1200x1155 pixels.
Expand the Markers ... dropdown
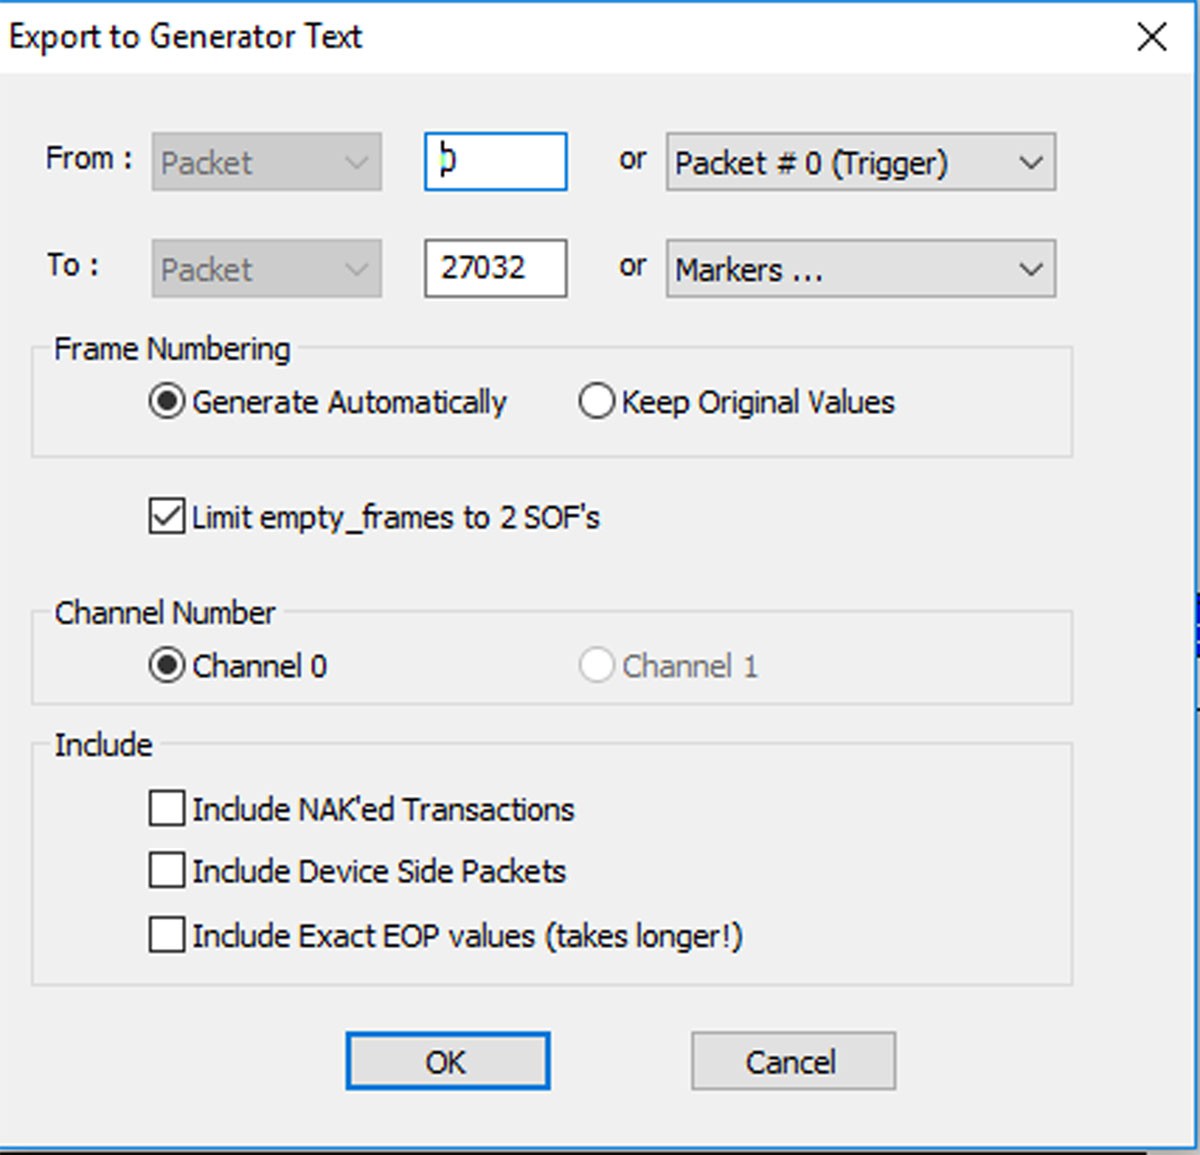pos(860,268)
